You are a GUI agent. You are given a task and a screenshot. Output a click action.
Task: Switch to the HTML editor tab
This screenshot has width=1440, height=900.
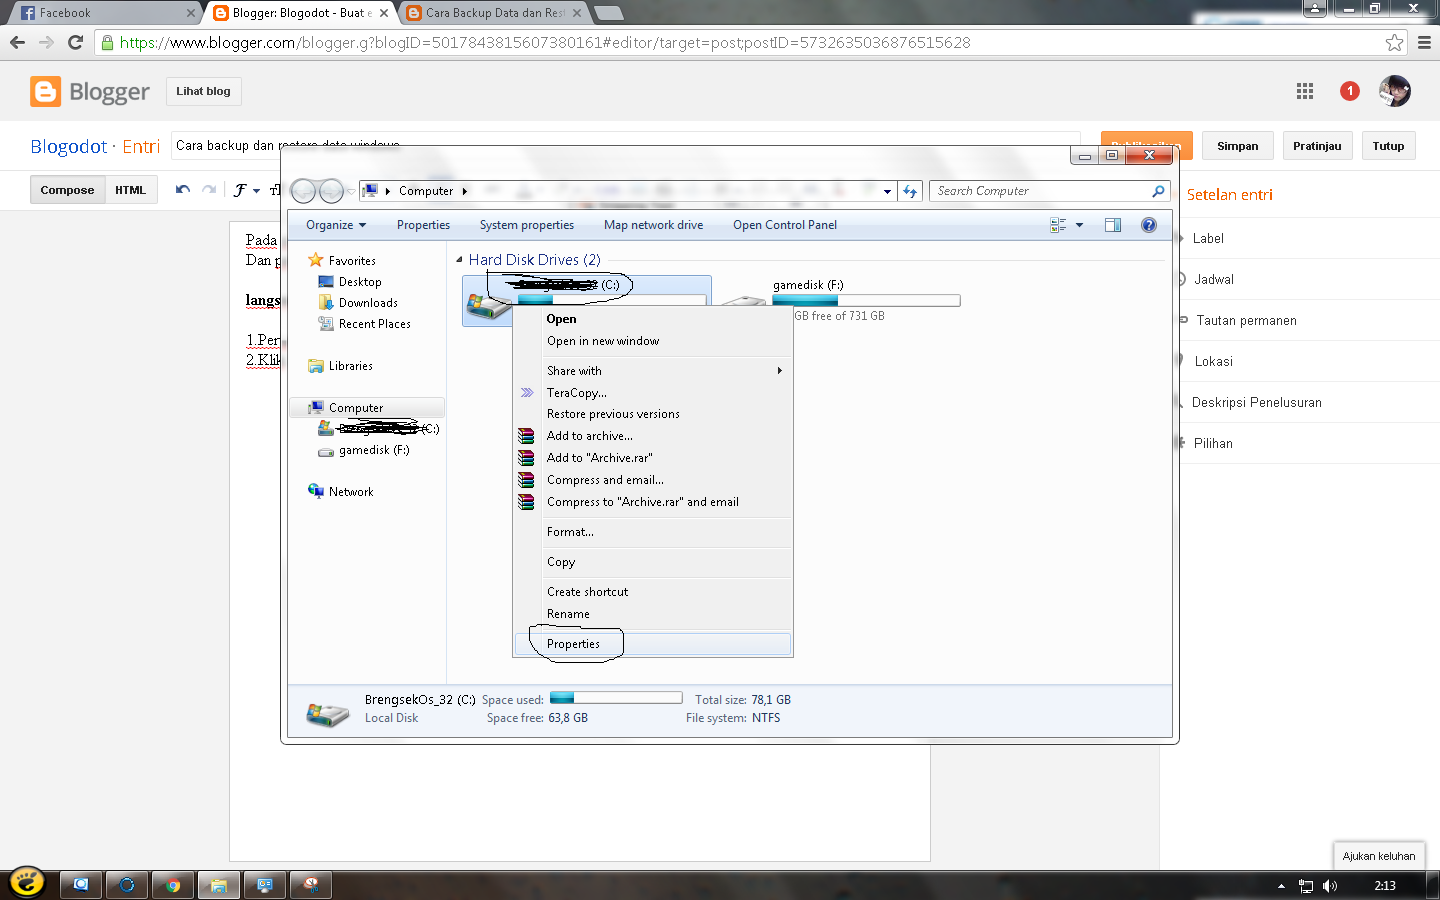click(x=130, y=190)
